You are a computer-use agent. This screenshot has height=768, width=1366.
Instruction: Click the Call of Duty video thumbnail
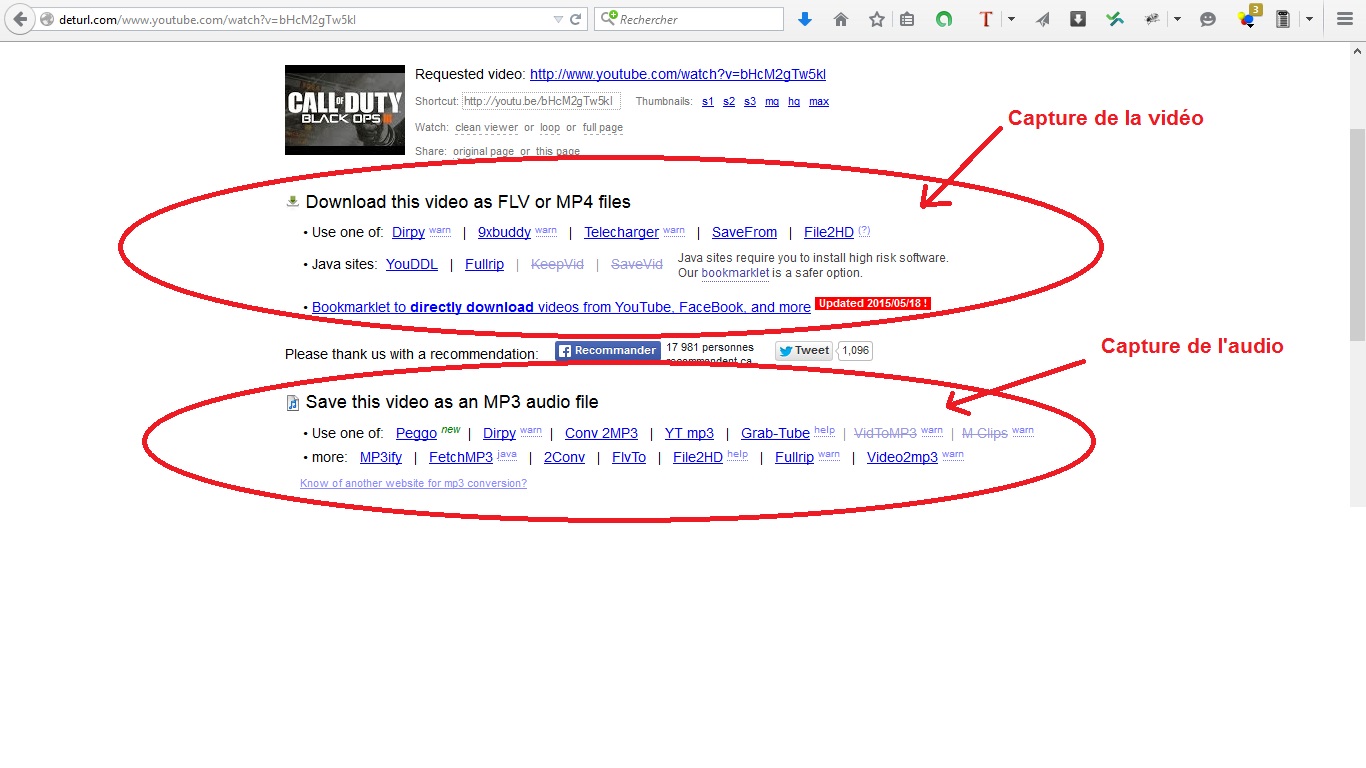(345, 110)
